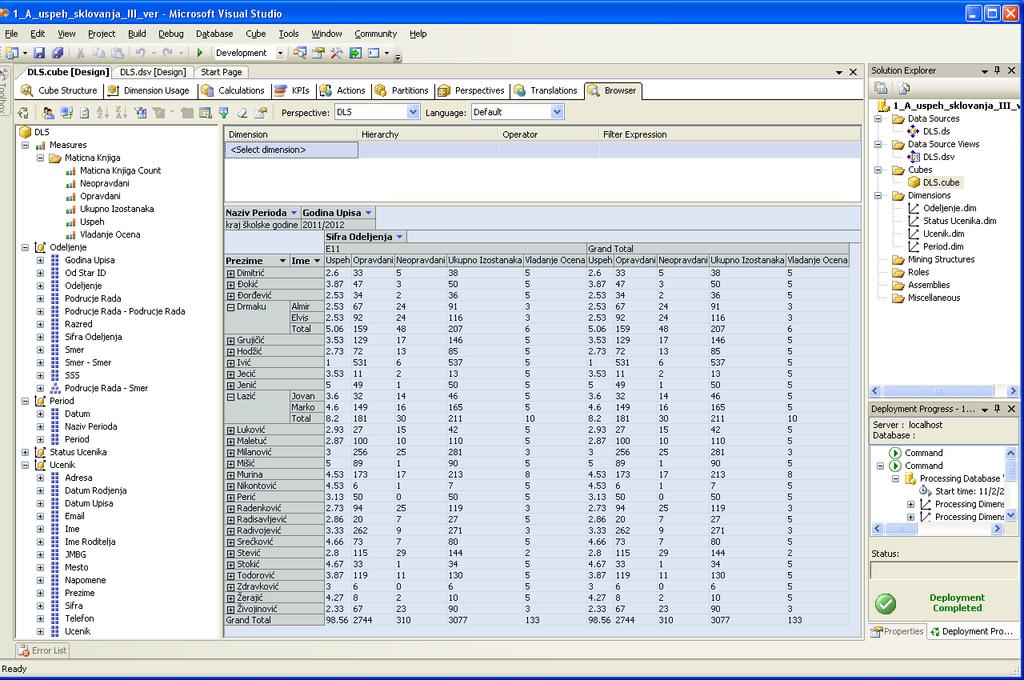1024x680 pixels.
Task: Toggle auto-hide pin on Deployment Progress panel
Action: click(x=997, y=409)
